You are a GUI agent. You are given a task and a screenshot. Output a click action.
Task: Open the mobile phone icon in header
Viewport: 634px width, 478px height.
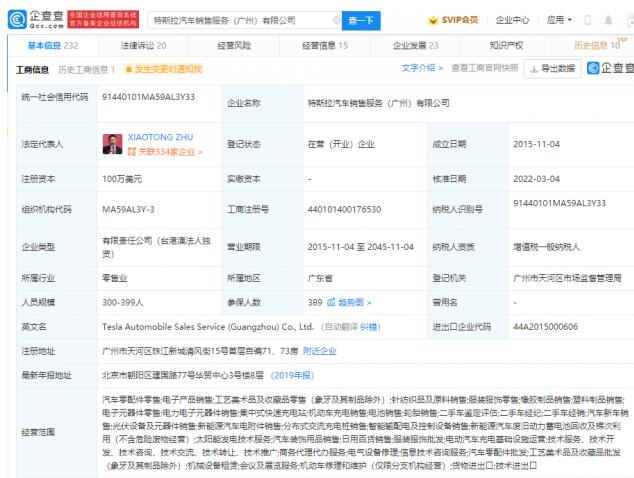tap(588, 20)
